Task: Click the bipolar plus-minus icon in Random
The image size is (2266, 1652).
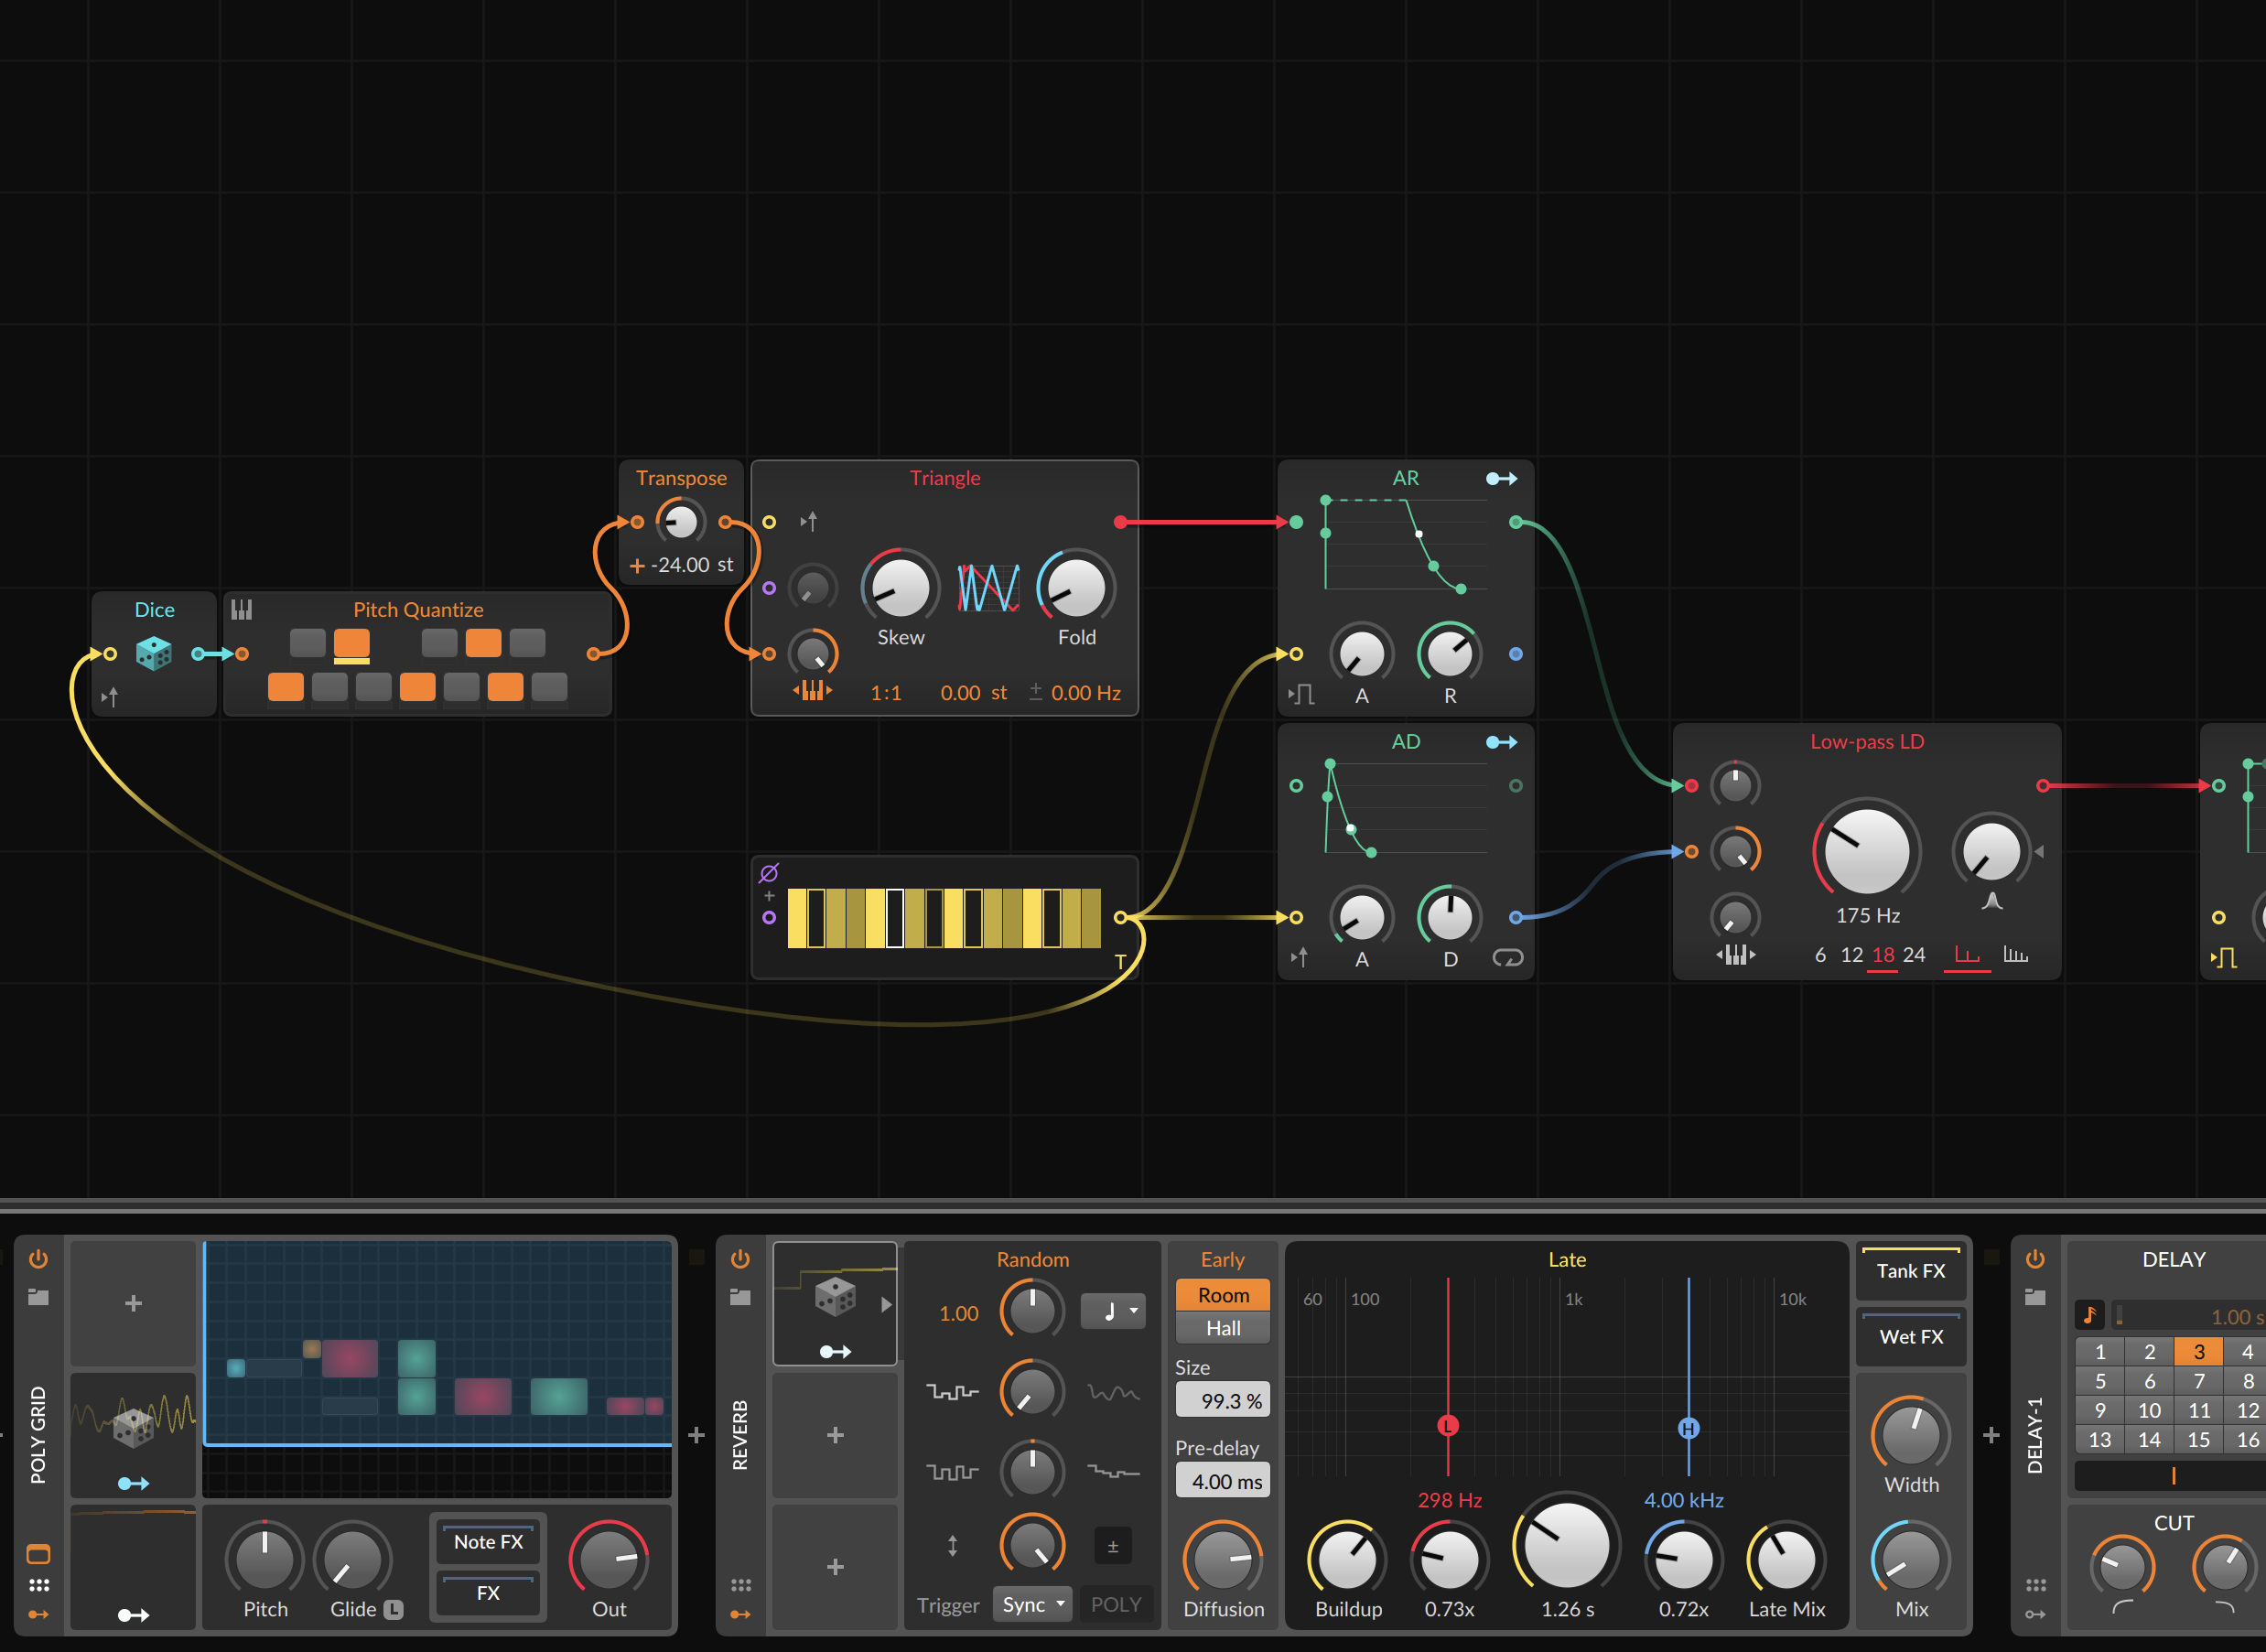Action: pyautogui.click(x=1112, y=1546)
